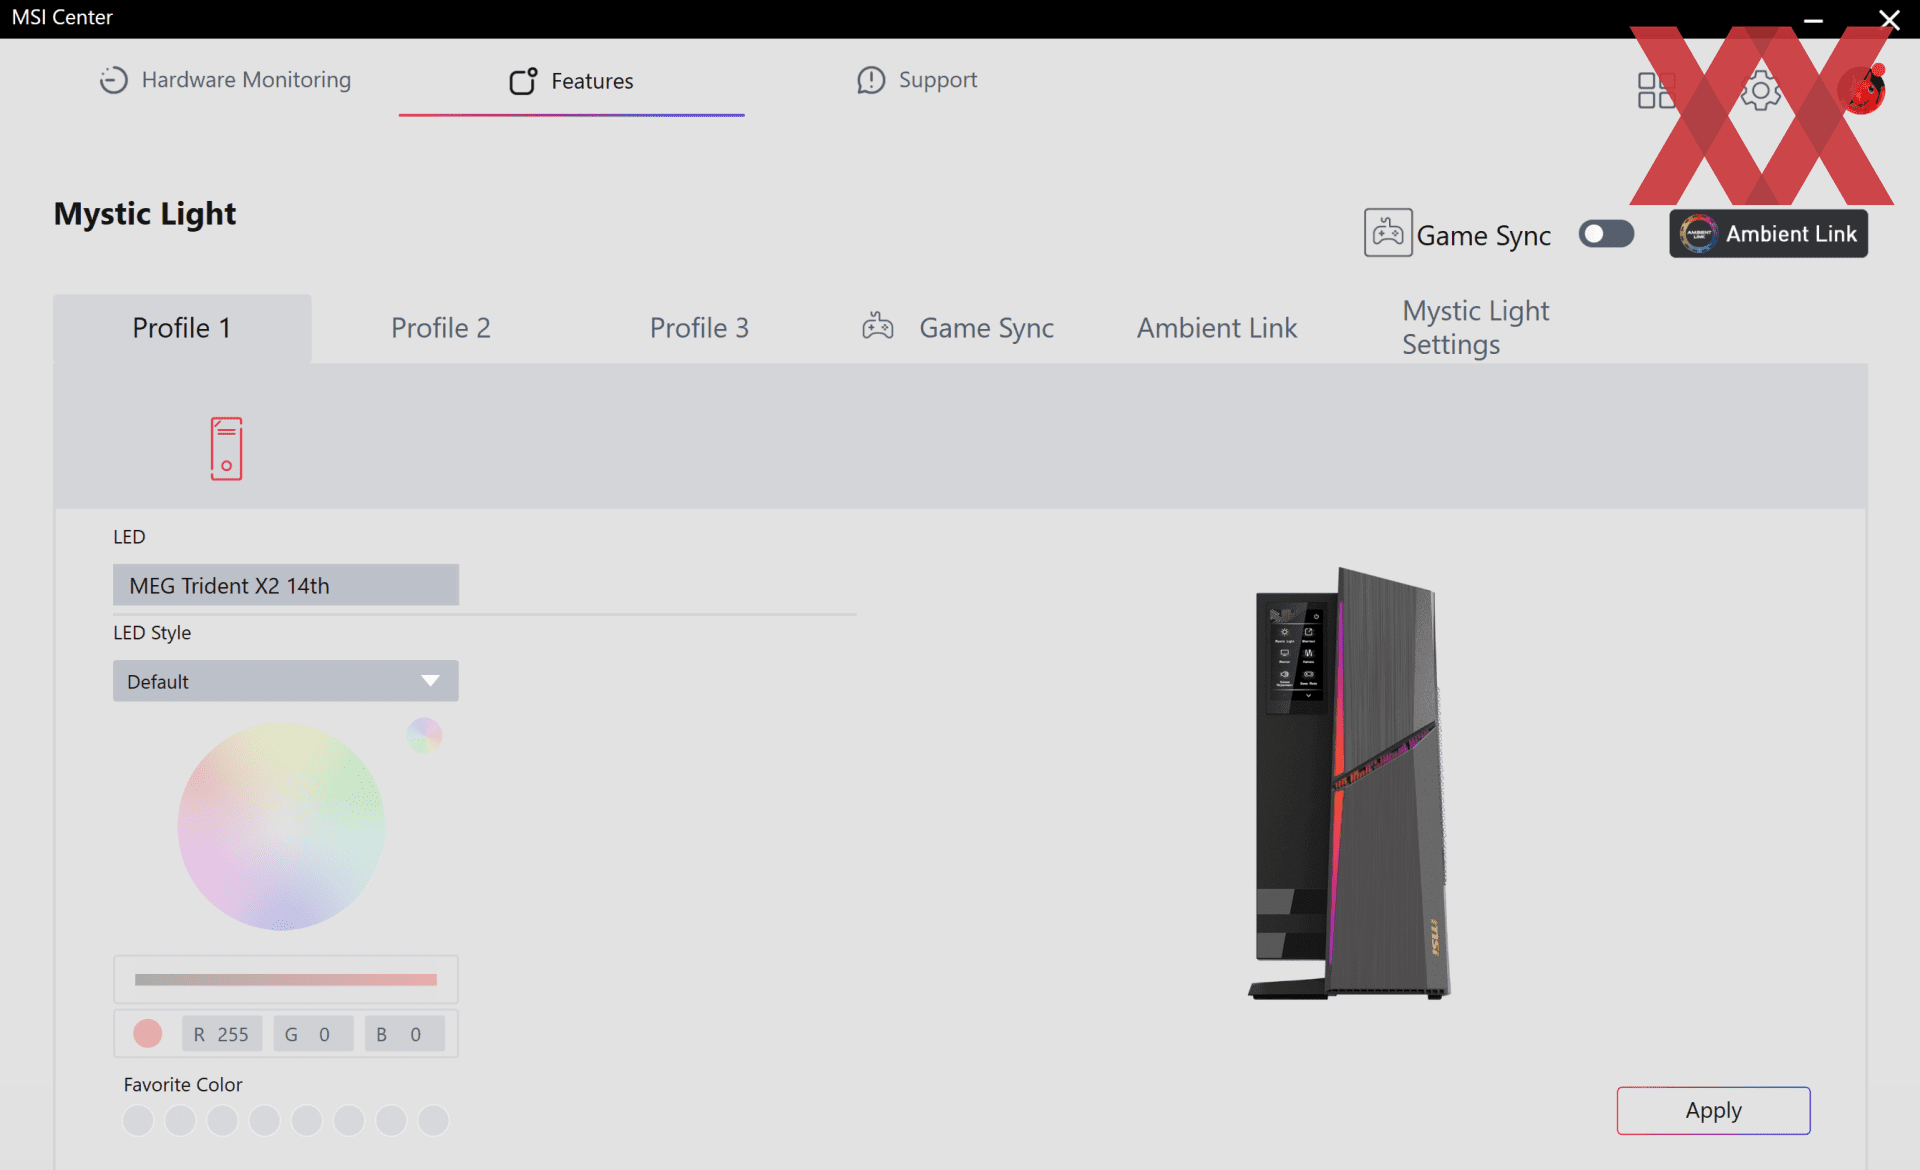The image size is (1920, 1170).
Task: Switch to the Features tab
Action: point(571,81)
